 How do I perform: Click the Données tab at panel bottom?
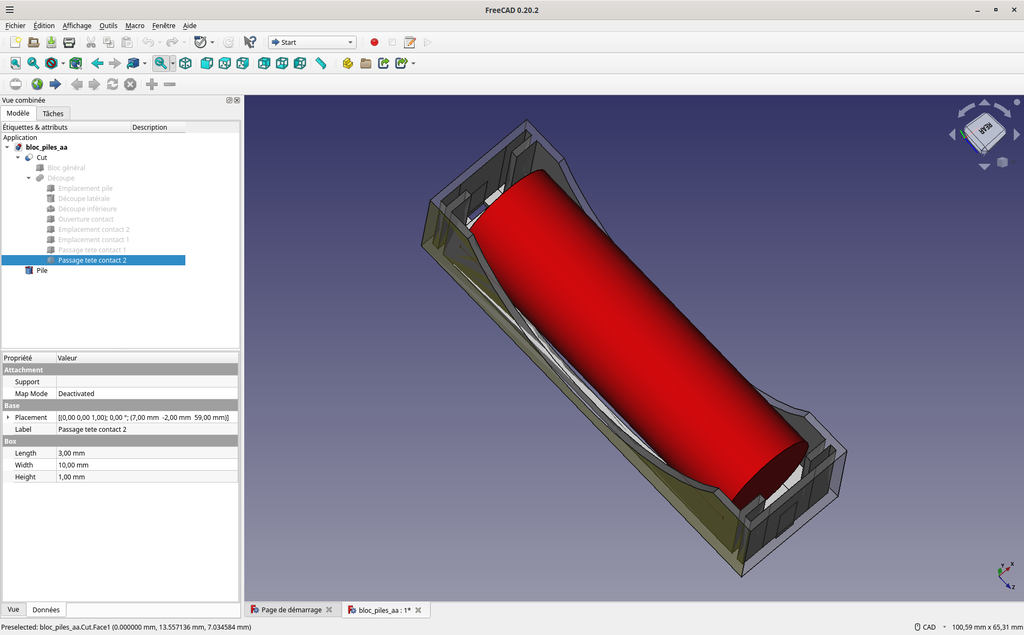46,609
